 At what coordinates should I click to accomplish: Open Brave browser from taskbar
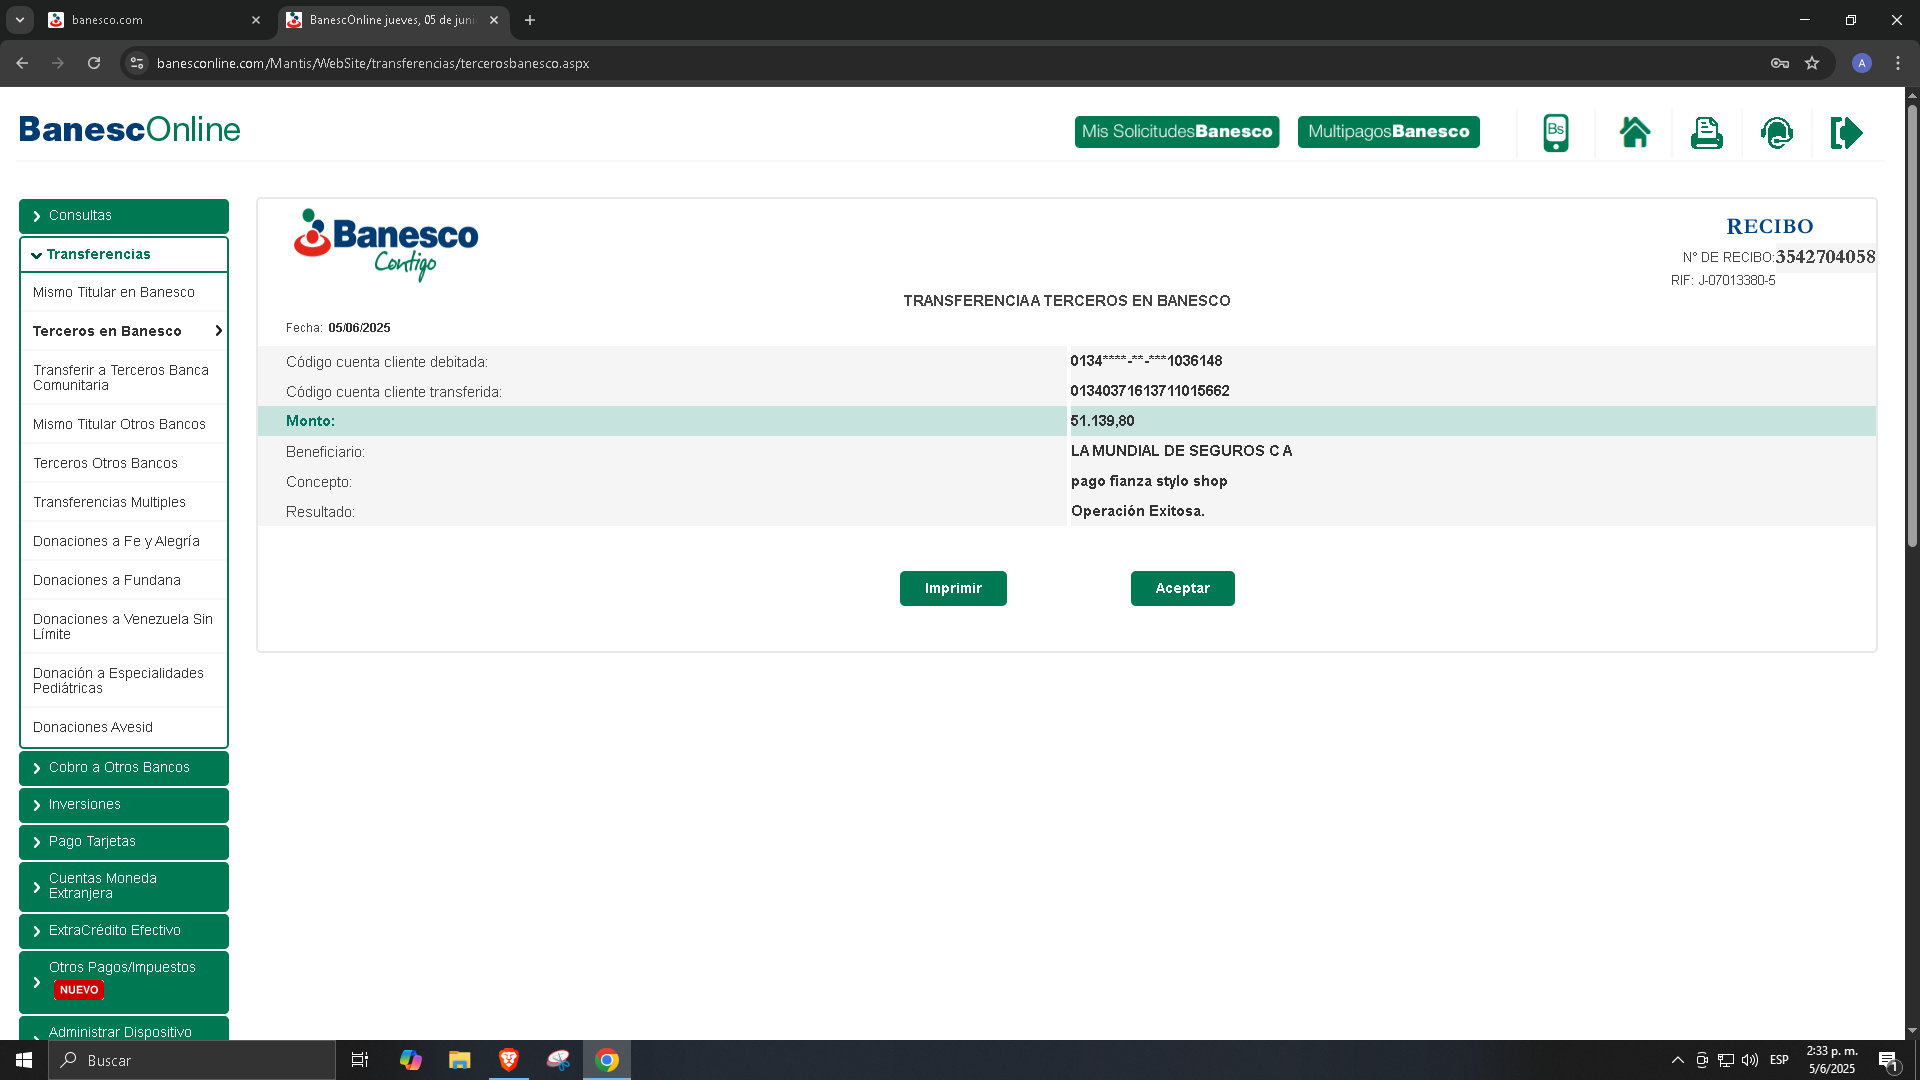(x=509, y=1060)
